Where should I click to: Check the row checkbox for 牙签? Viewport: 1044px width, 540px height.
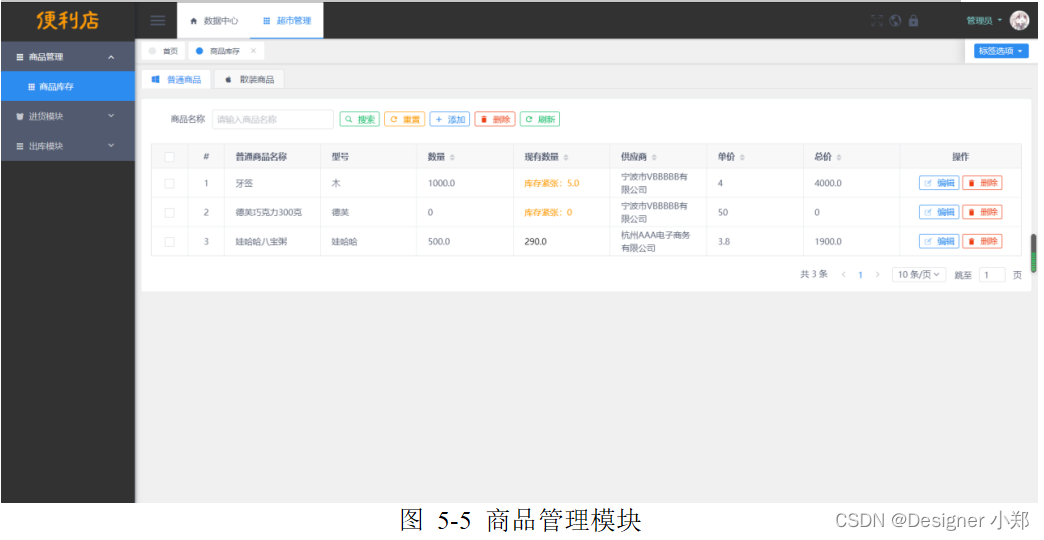coord(169,183)
